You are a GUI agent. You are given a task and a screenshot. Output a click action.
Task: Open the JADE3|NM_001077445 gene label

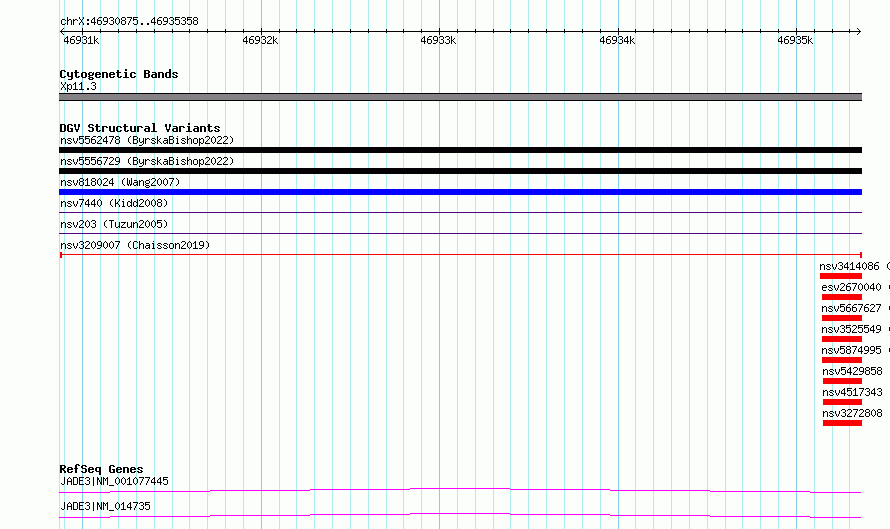point(114,481)
